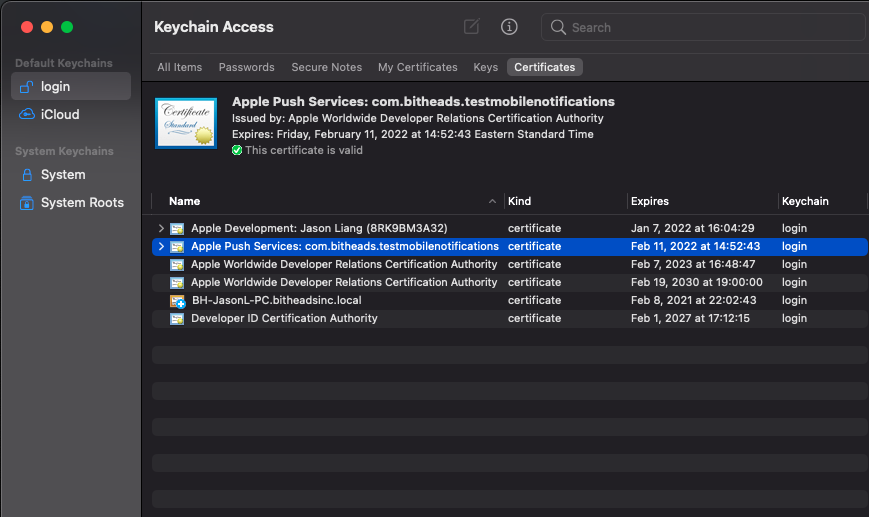
Task: Open the My Certificates tab
Action: click(418, 67)
